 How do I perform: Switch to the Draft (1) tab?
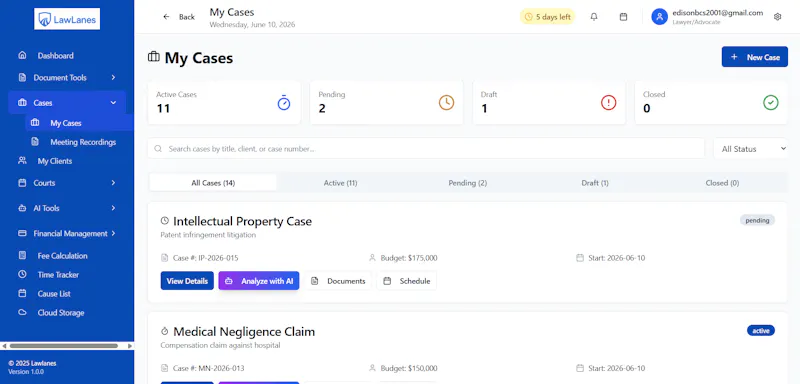(595, 183)
